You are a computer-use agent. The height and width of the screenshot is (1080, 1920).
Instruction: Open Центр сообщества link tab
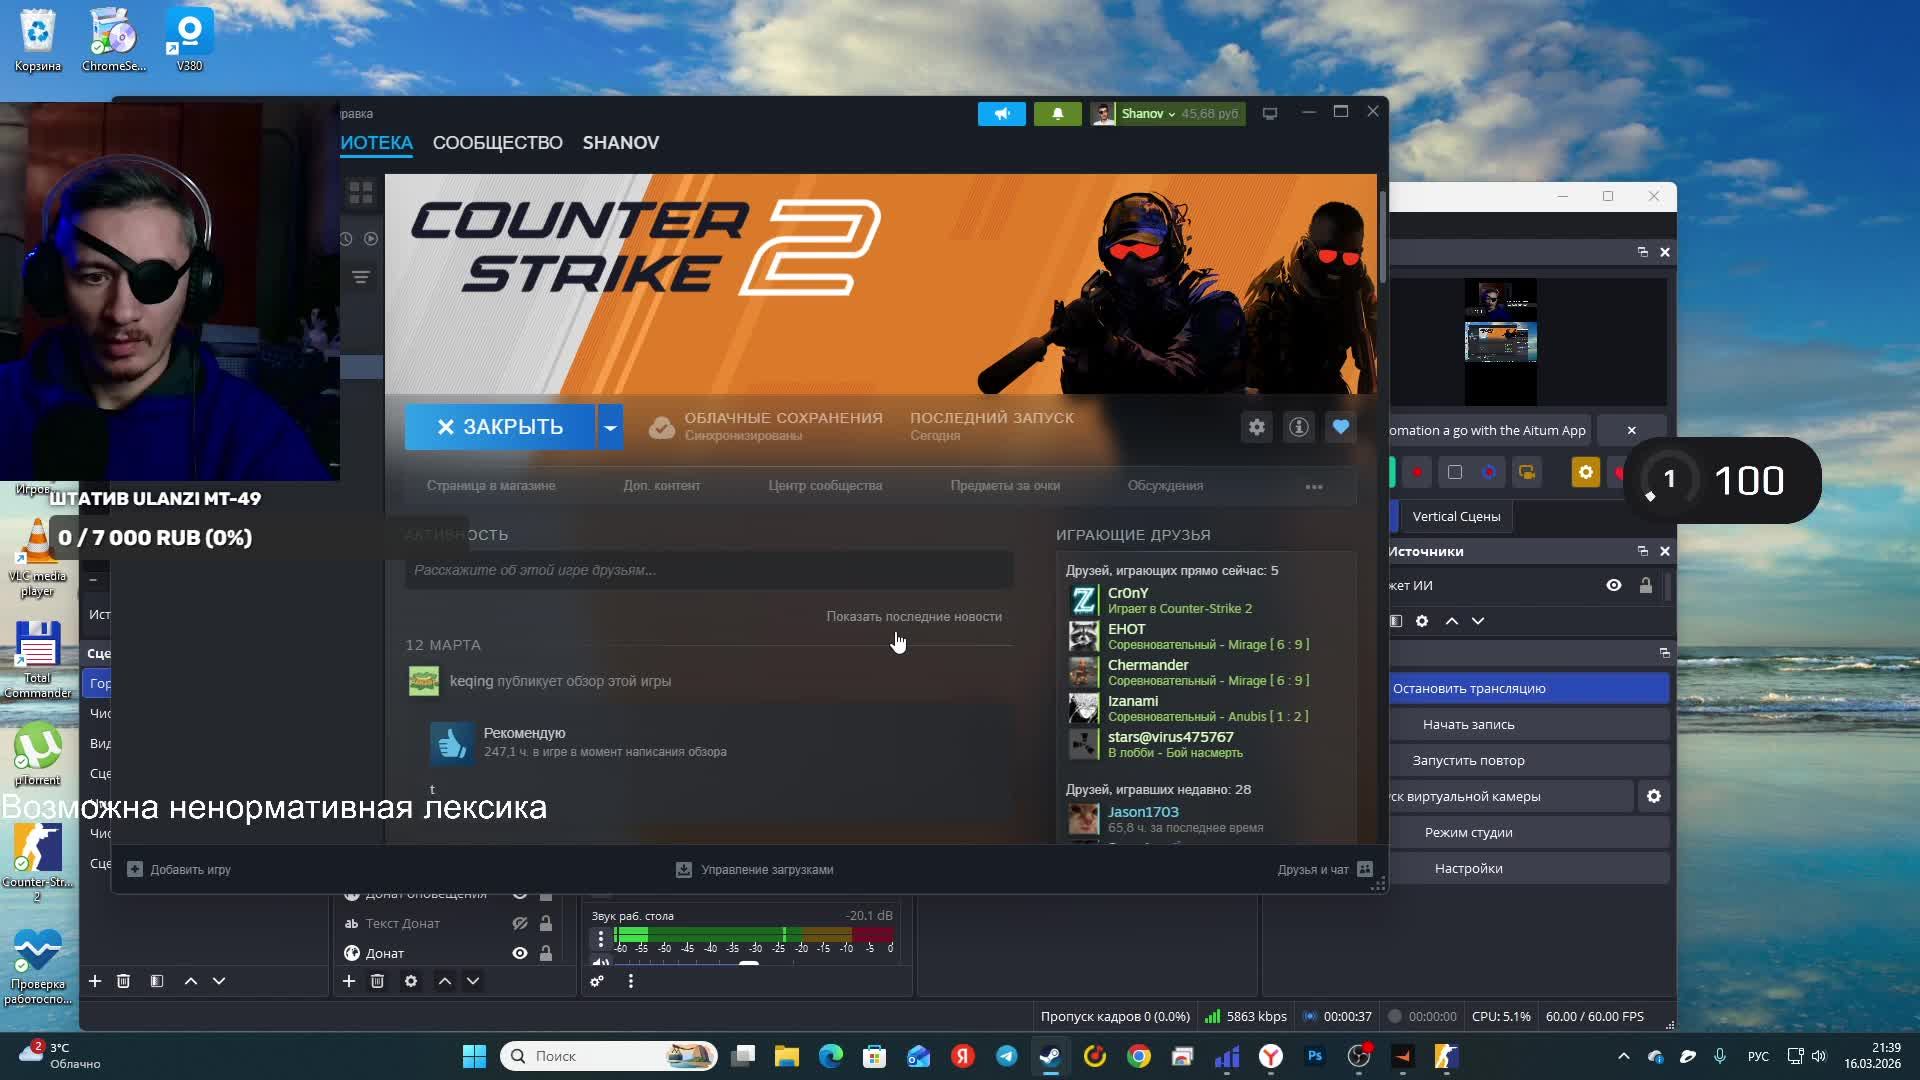coord(825,486)
